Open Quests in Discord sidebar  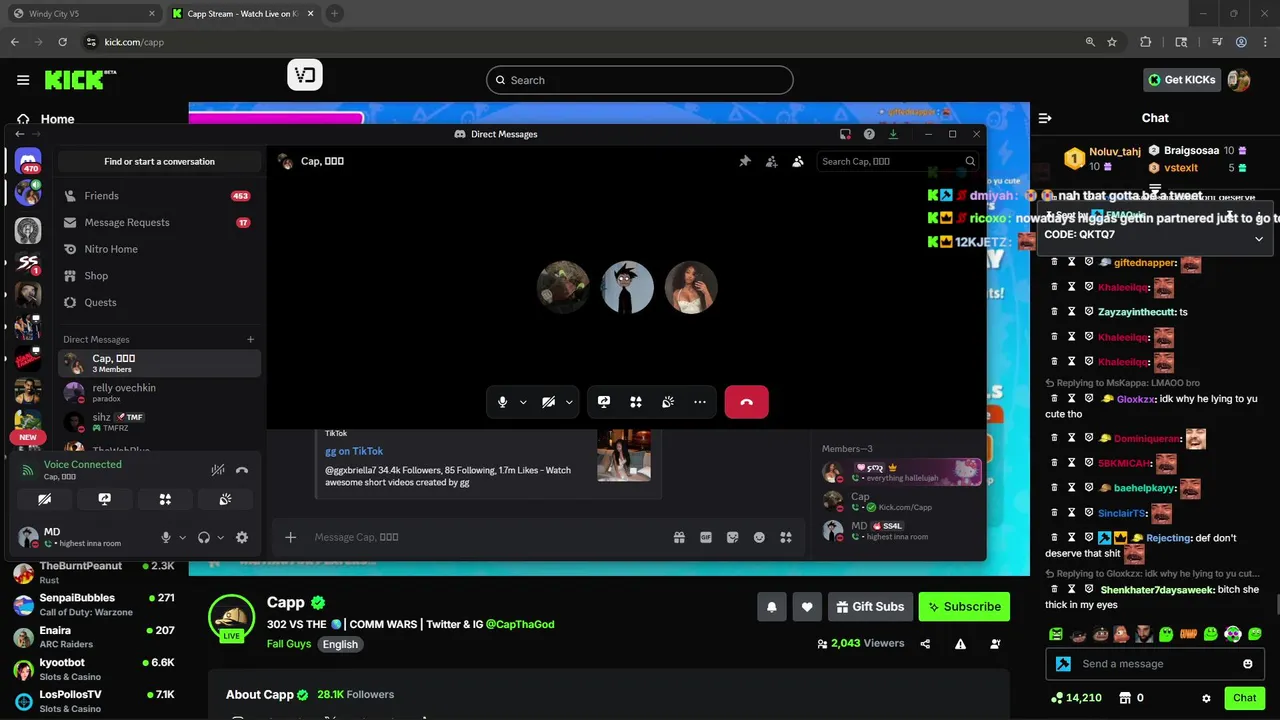click(x=159, y=302)
